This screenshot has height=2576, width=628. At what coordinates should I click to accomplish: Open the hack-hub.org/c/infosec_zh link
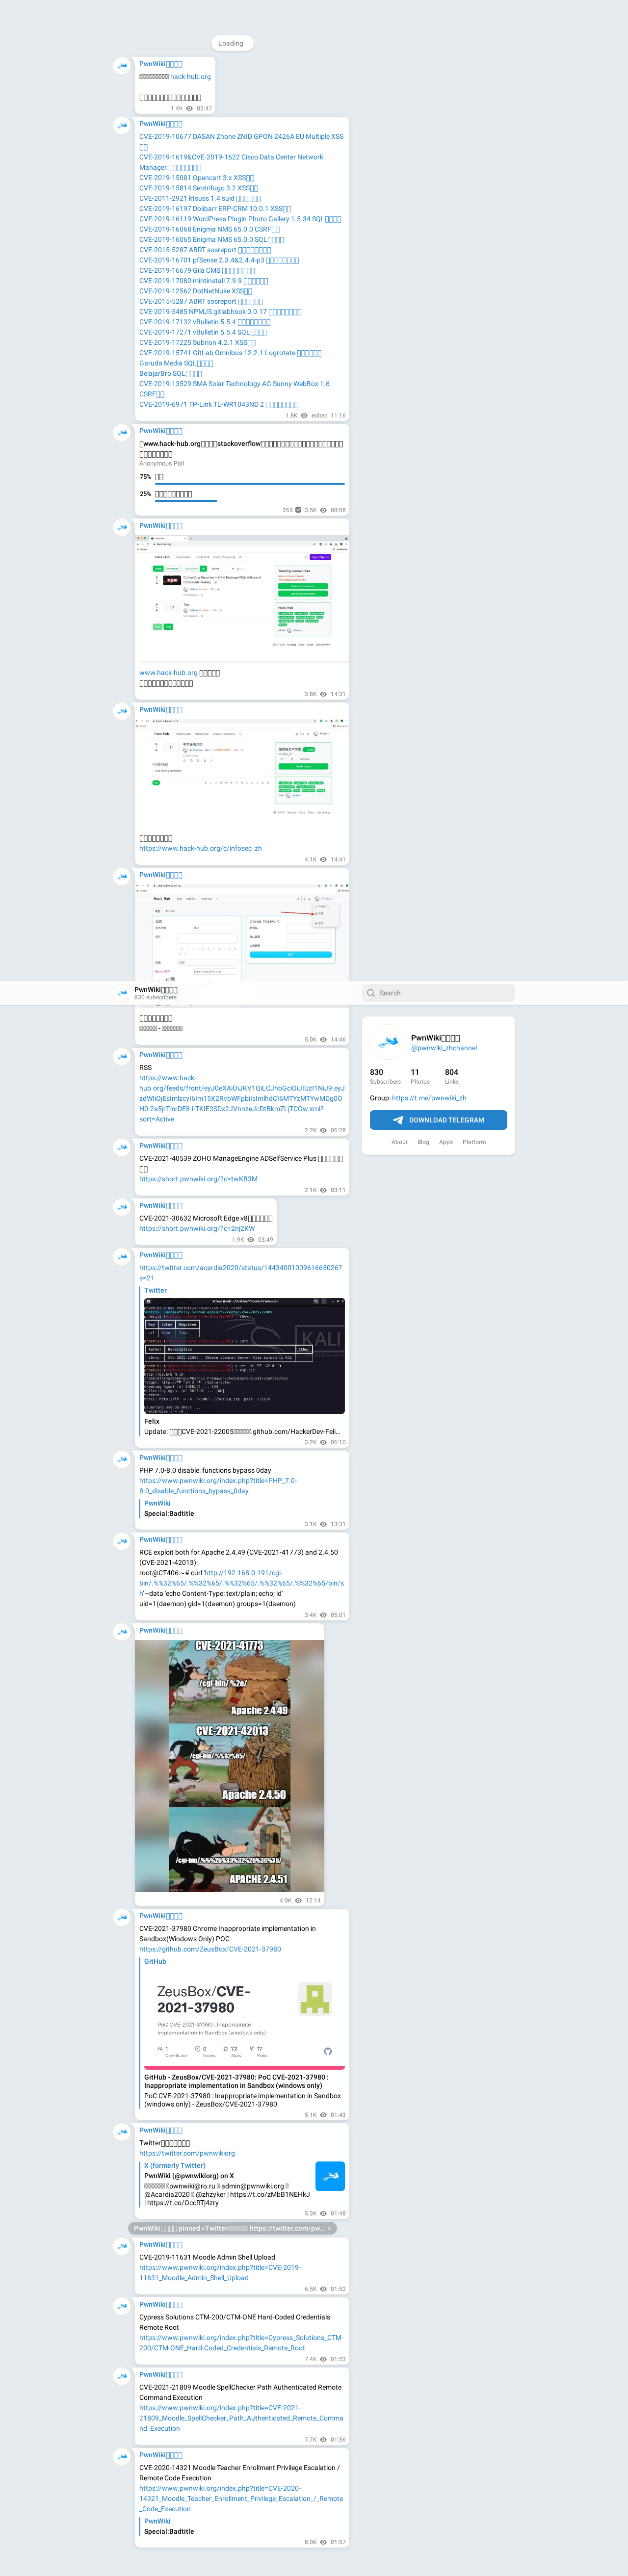point(200,849)
